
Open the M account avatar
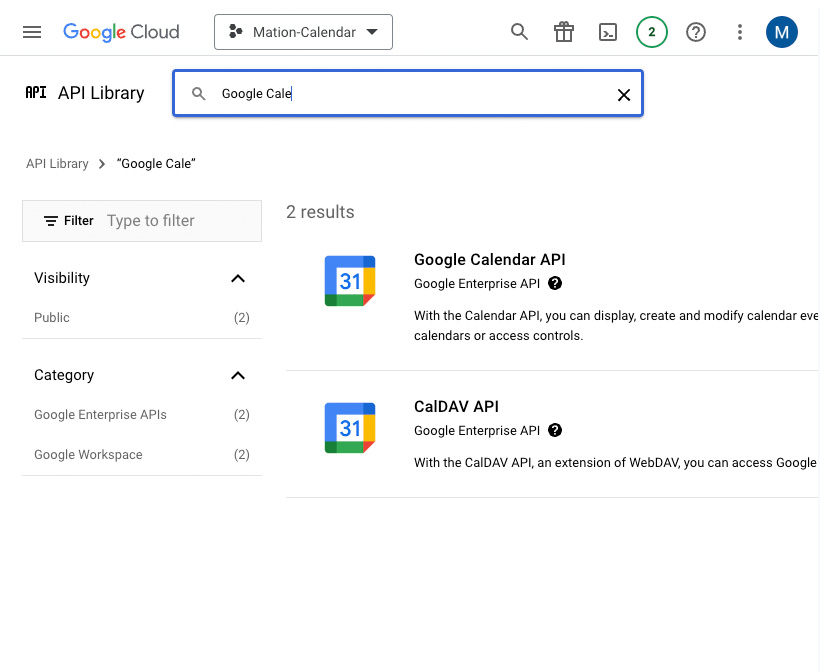pos(782,32)
